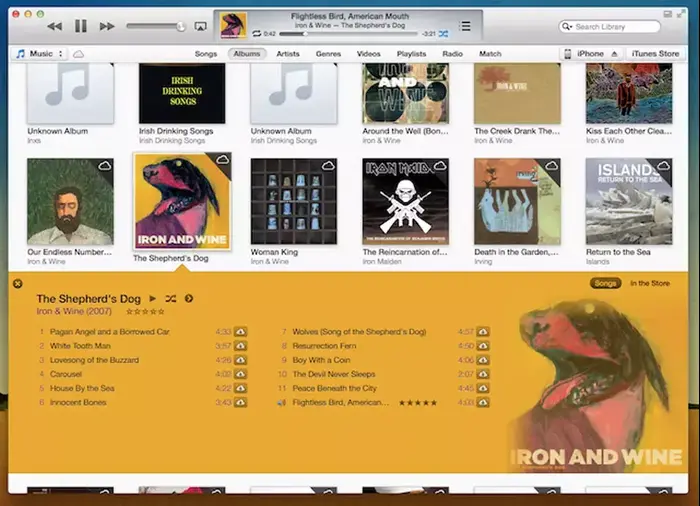Toggle the mini player window icon
Screen dimensions: 700x506
[667, 14]
